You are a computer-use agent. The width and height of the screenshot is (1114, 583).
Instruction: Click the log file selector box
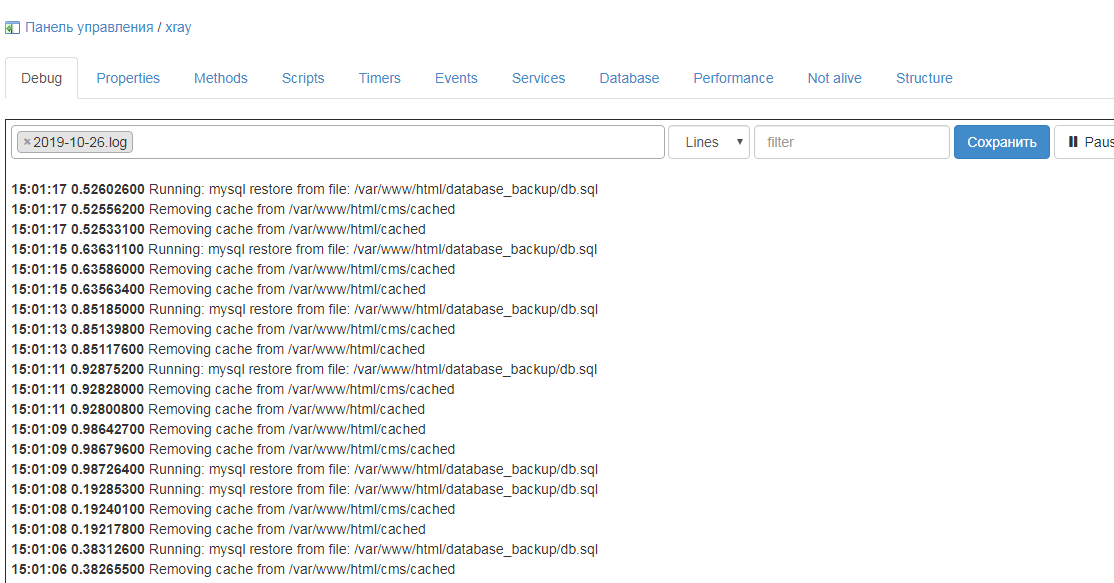pyautogui.click(x=400, y=142)
